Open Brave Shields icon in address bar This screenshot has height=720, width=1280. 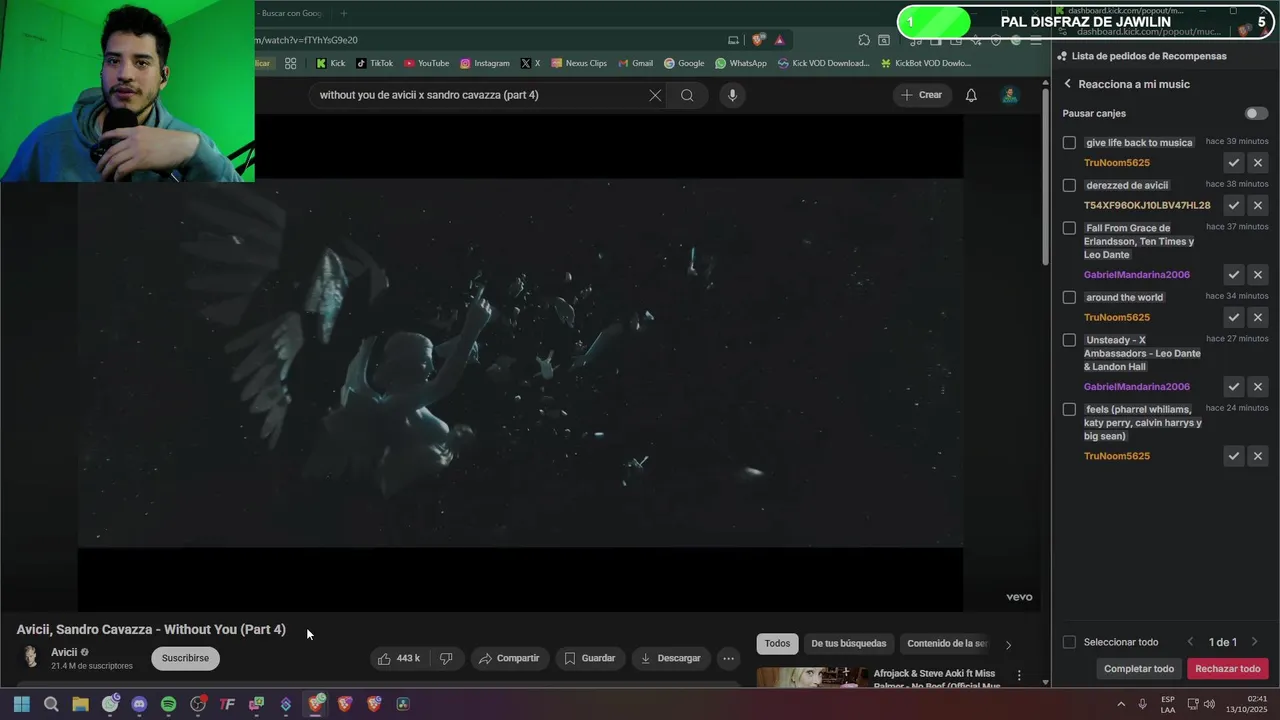[x=758, y=40]
